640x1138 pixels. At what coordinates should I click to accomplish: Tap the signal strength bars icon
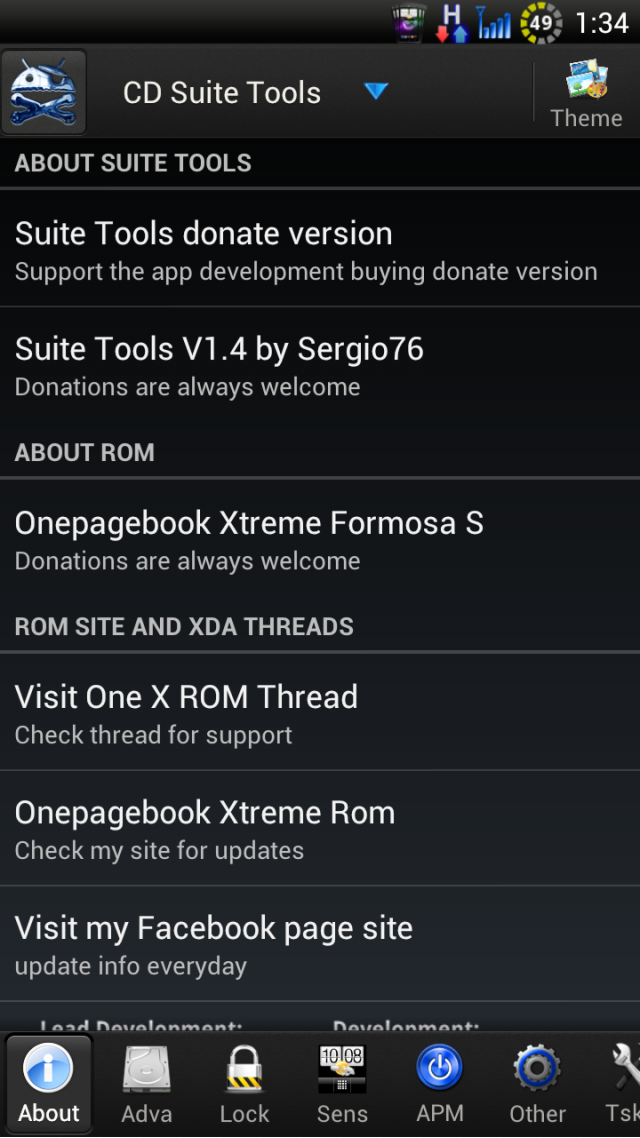pos(493,22)
